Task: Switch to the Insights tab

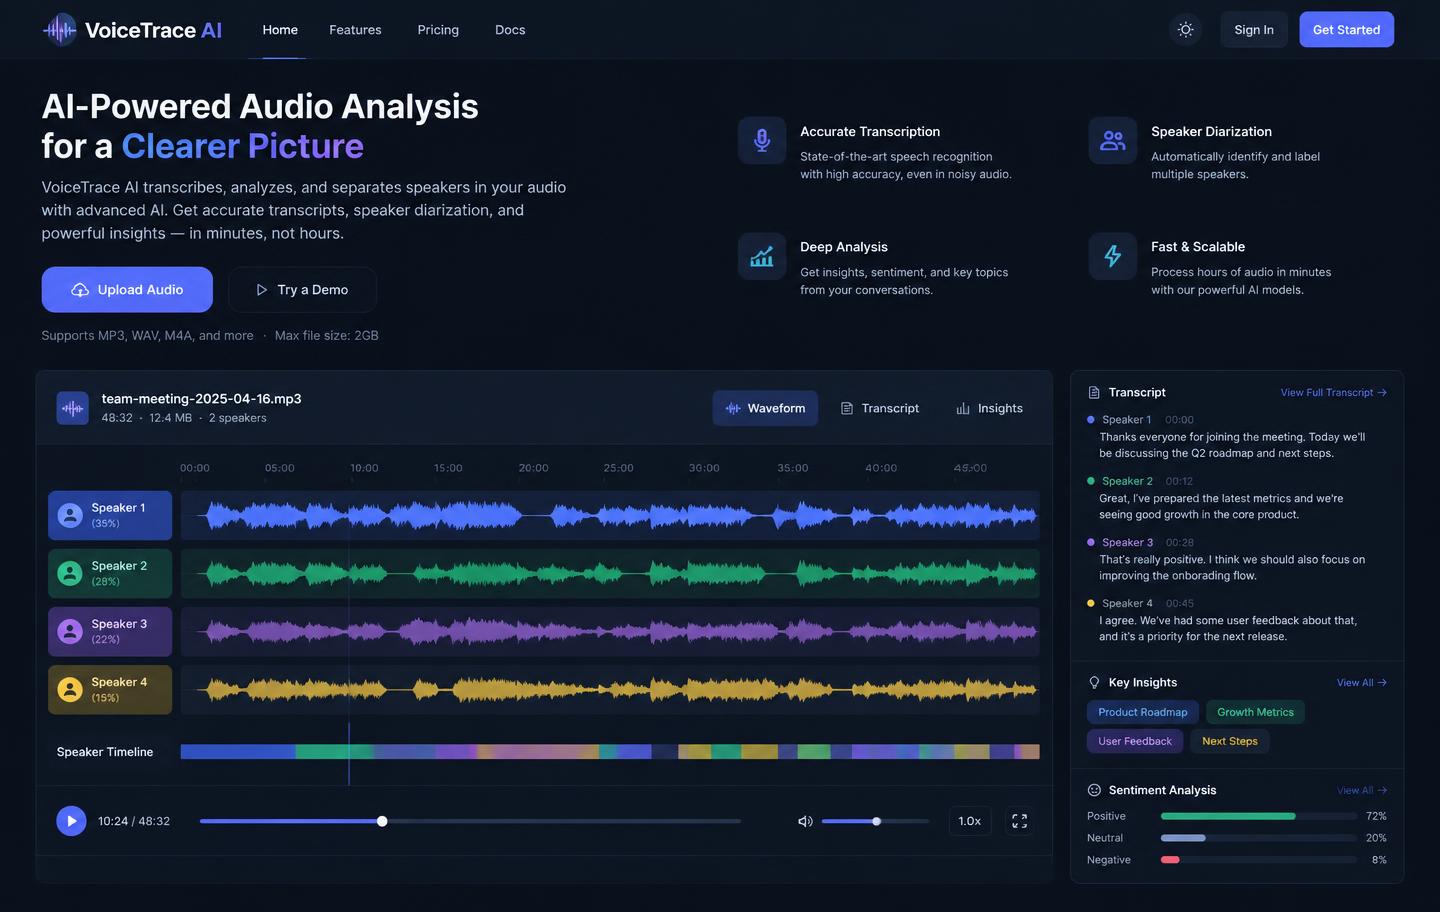Action: coord(990,408)
